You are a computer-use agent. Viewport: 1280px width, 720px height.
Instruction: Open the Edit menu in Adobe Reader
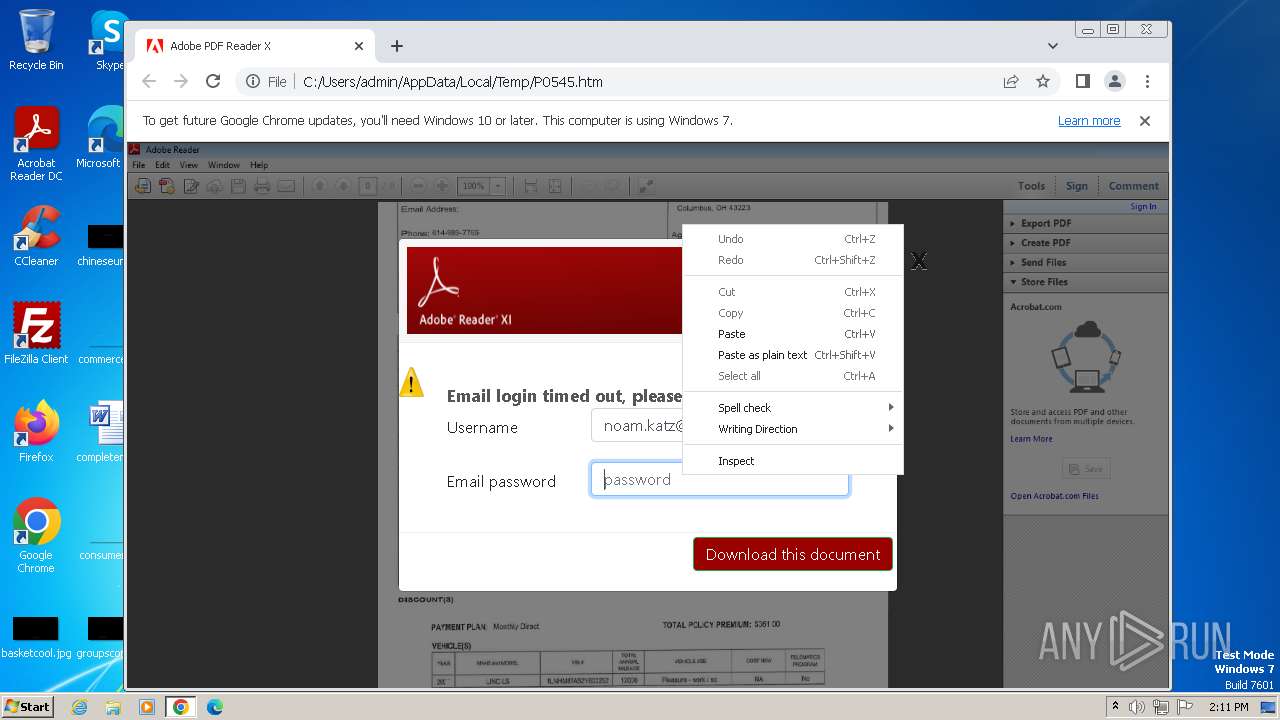(x=161, y=165)
